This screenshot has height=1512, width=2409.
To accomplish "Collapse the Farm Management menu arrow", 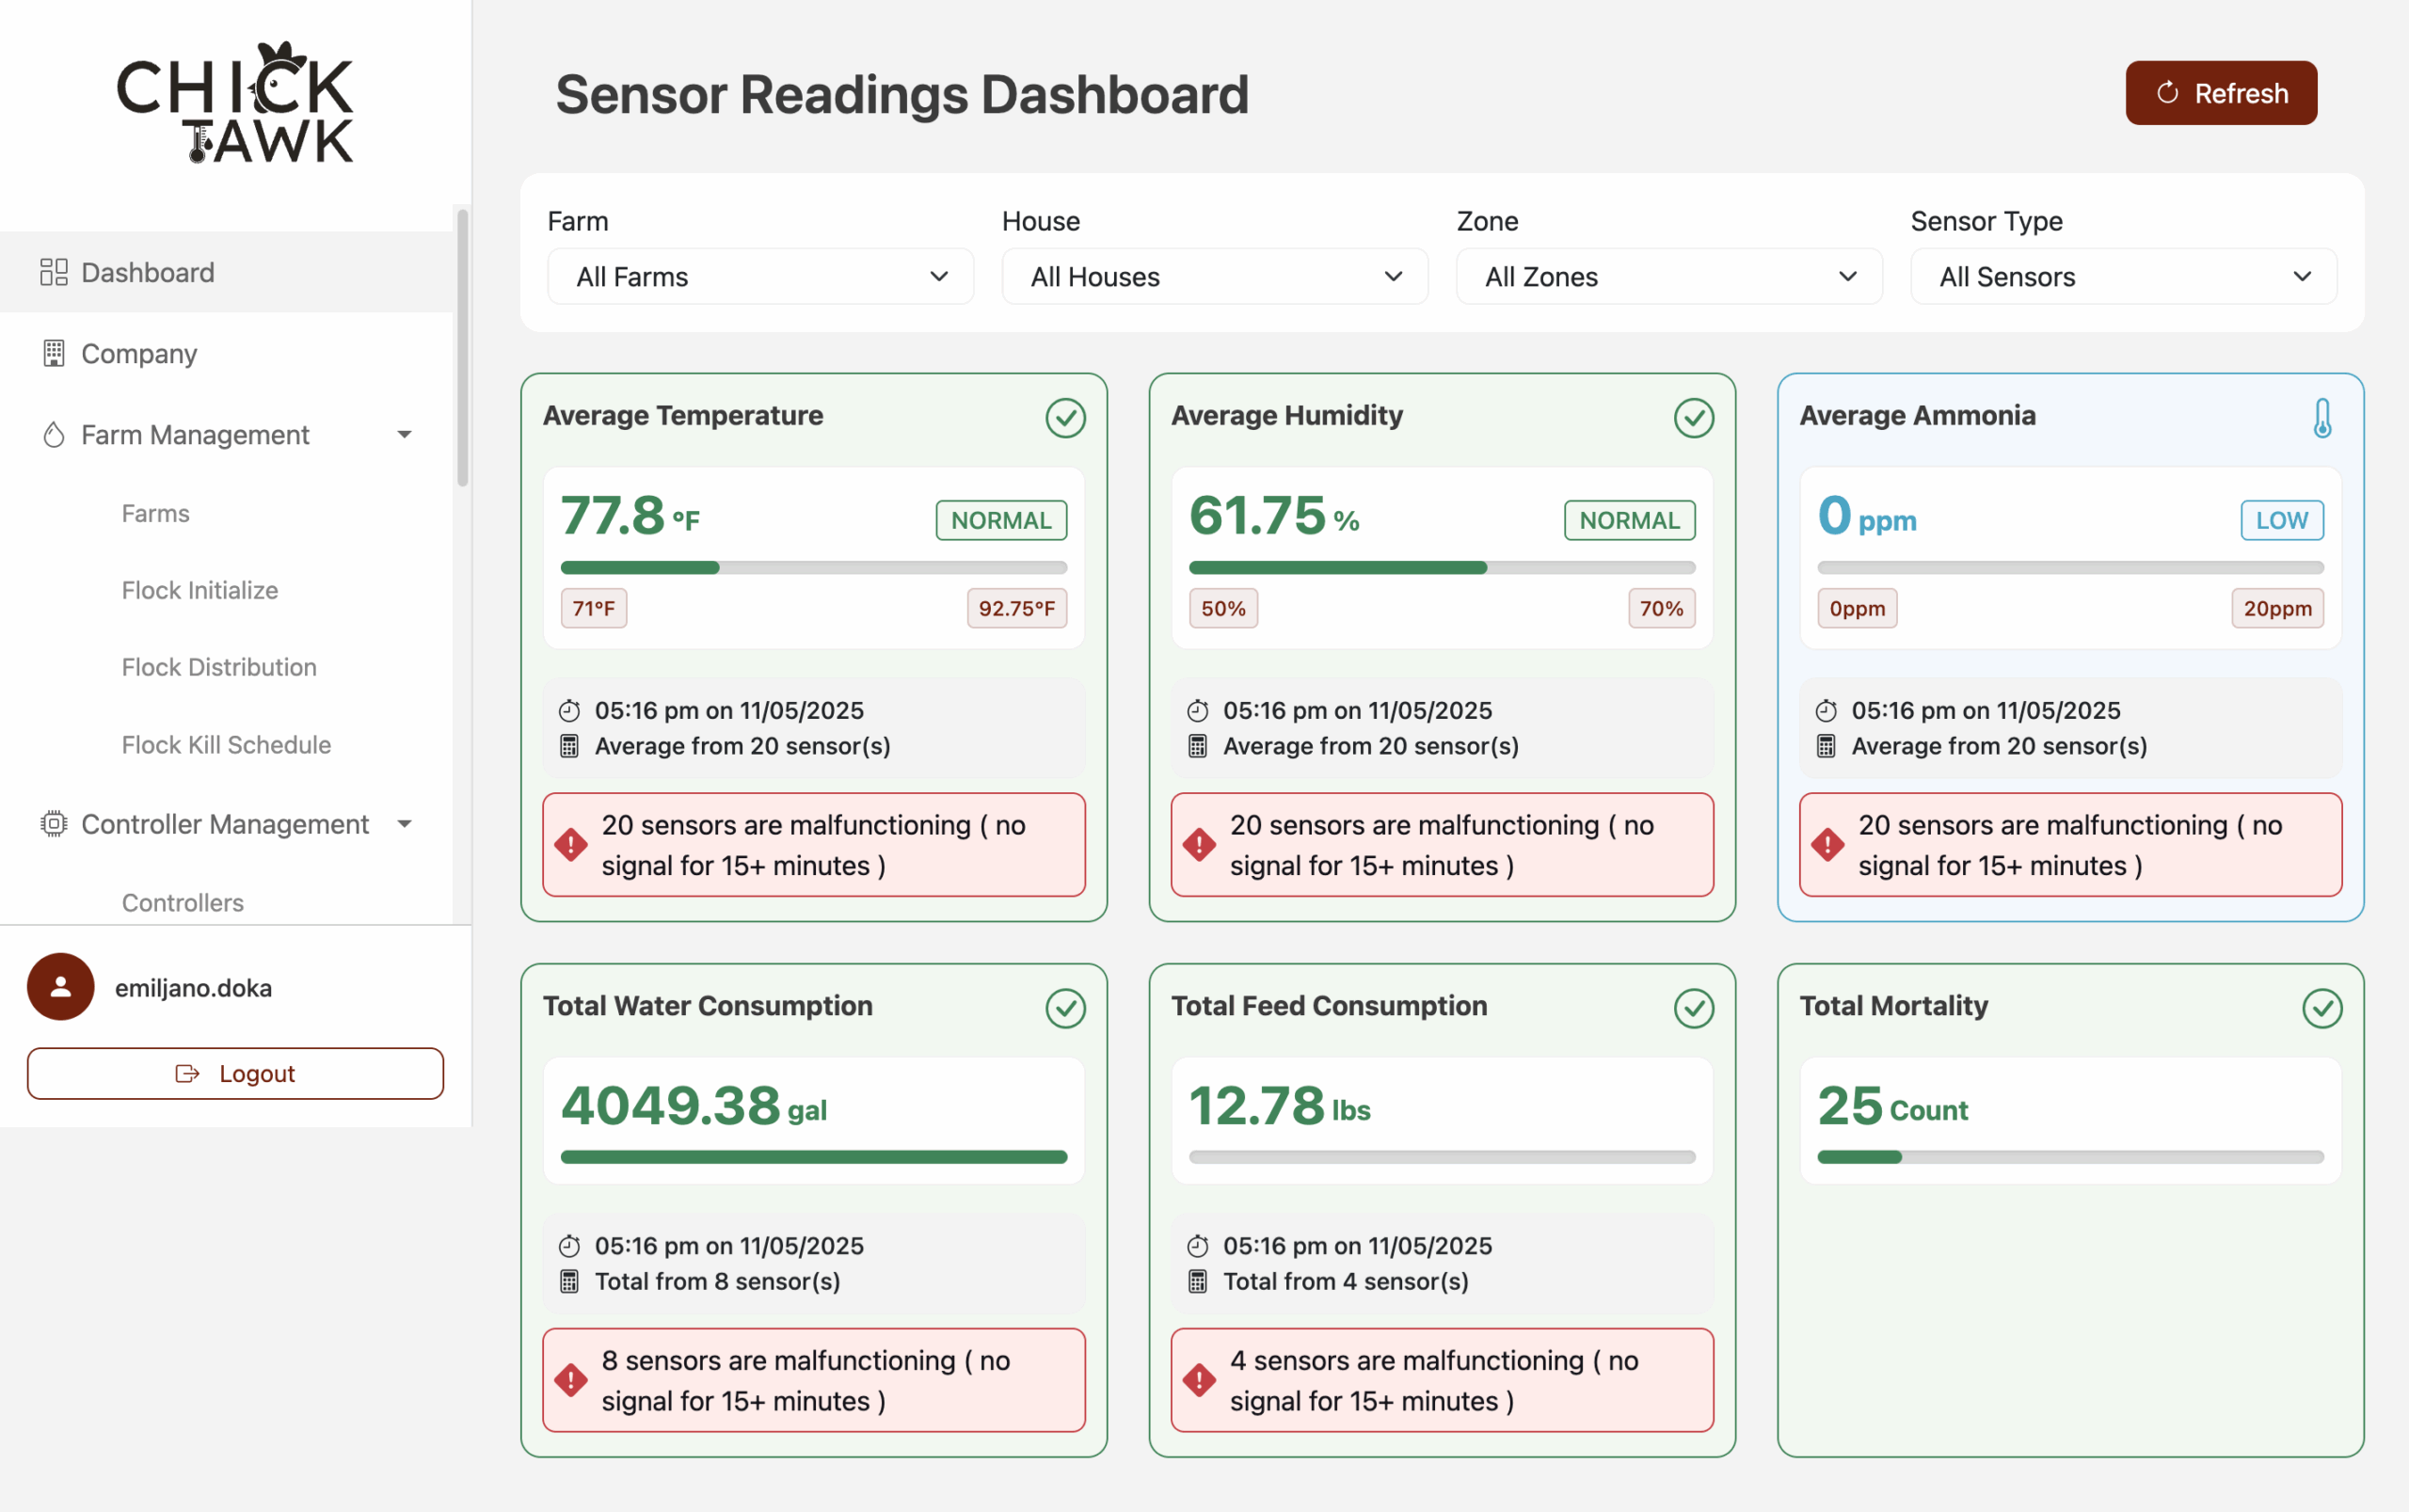I will pyautogui.click(x=404, y=434).
